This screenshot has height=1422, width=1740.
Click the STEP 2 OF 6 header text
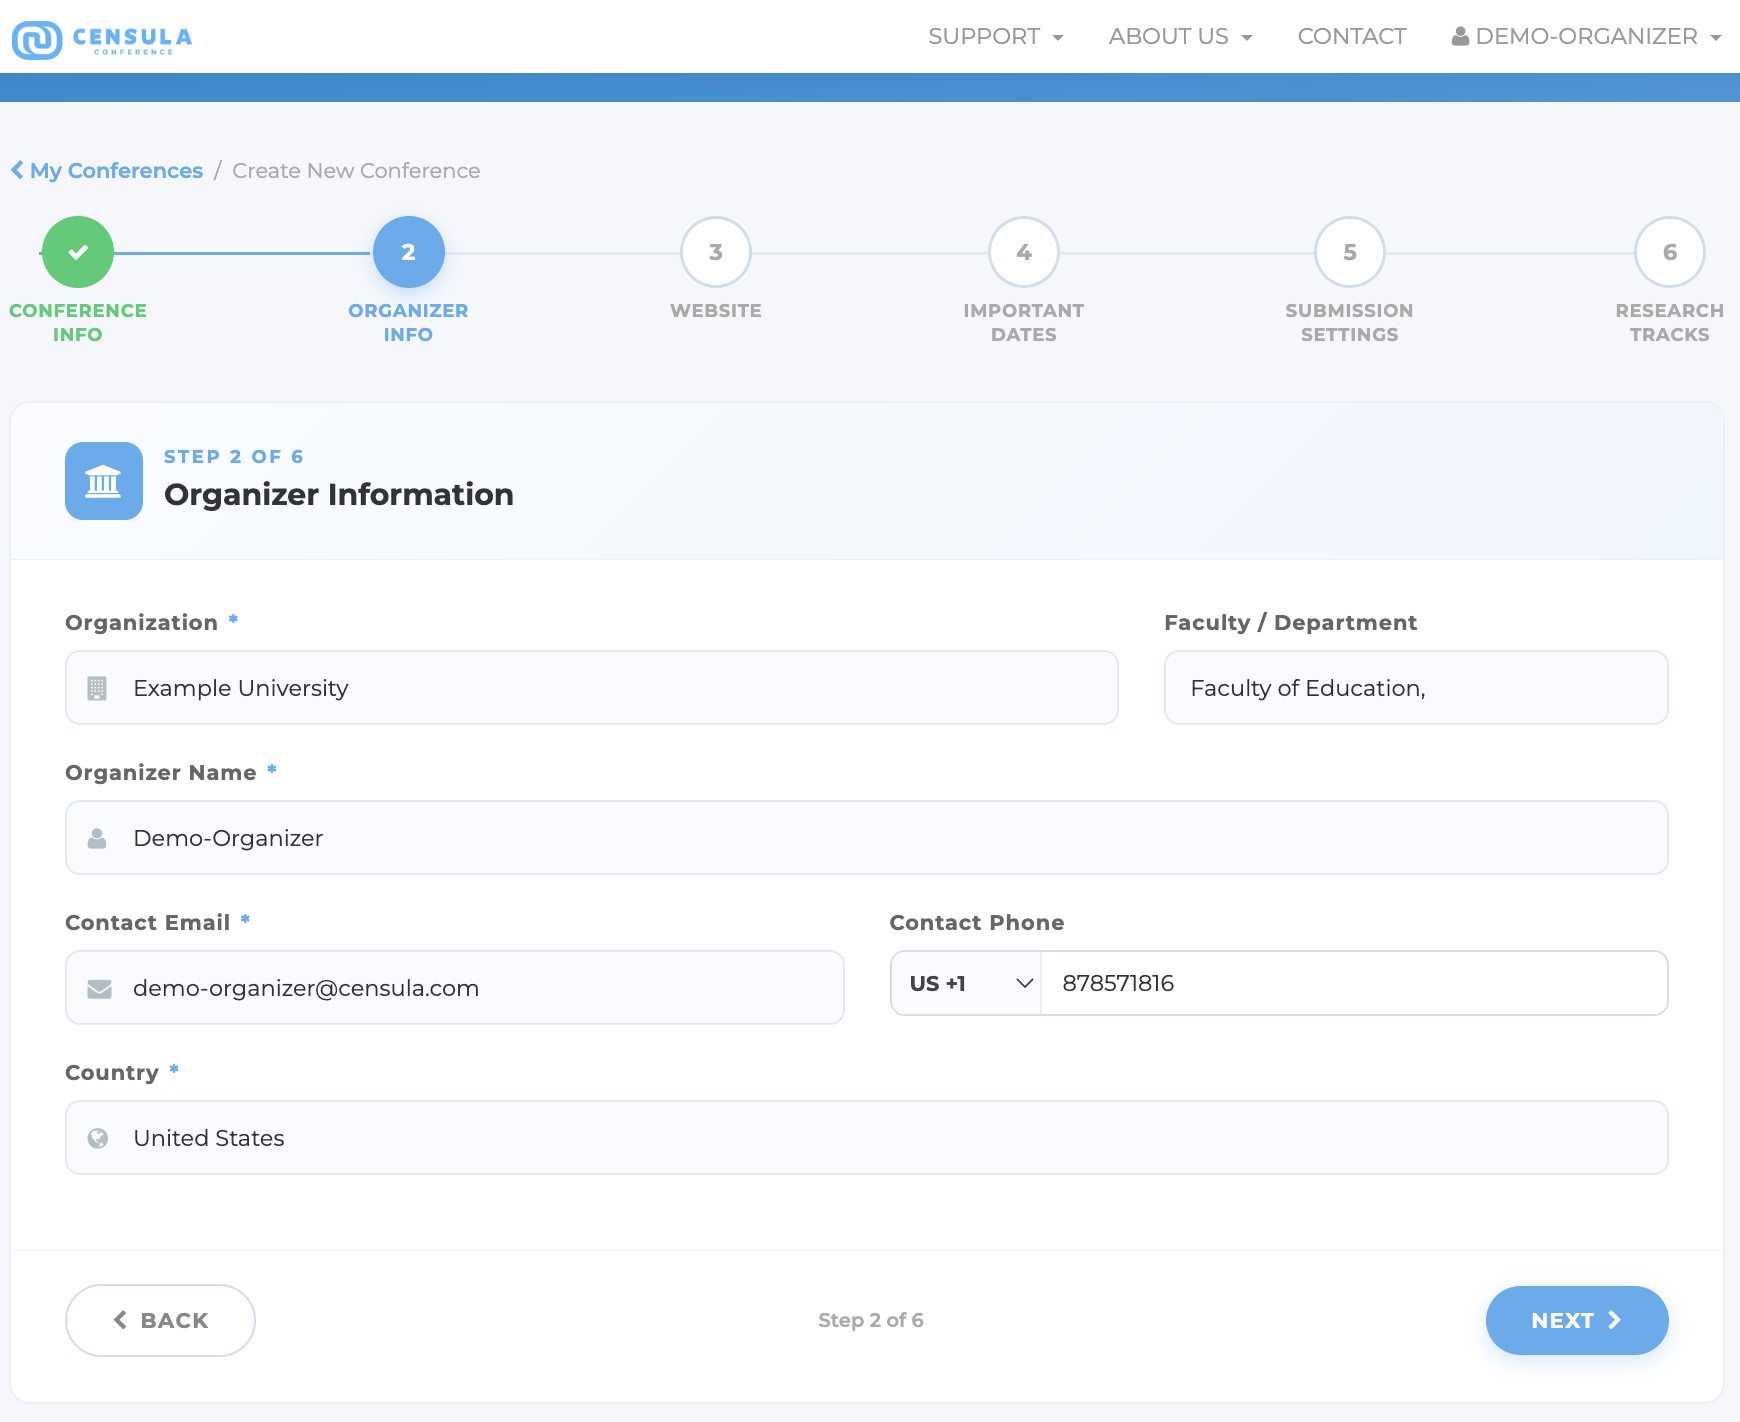233,456
